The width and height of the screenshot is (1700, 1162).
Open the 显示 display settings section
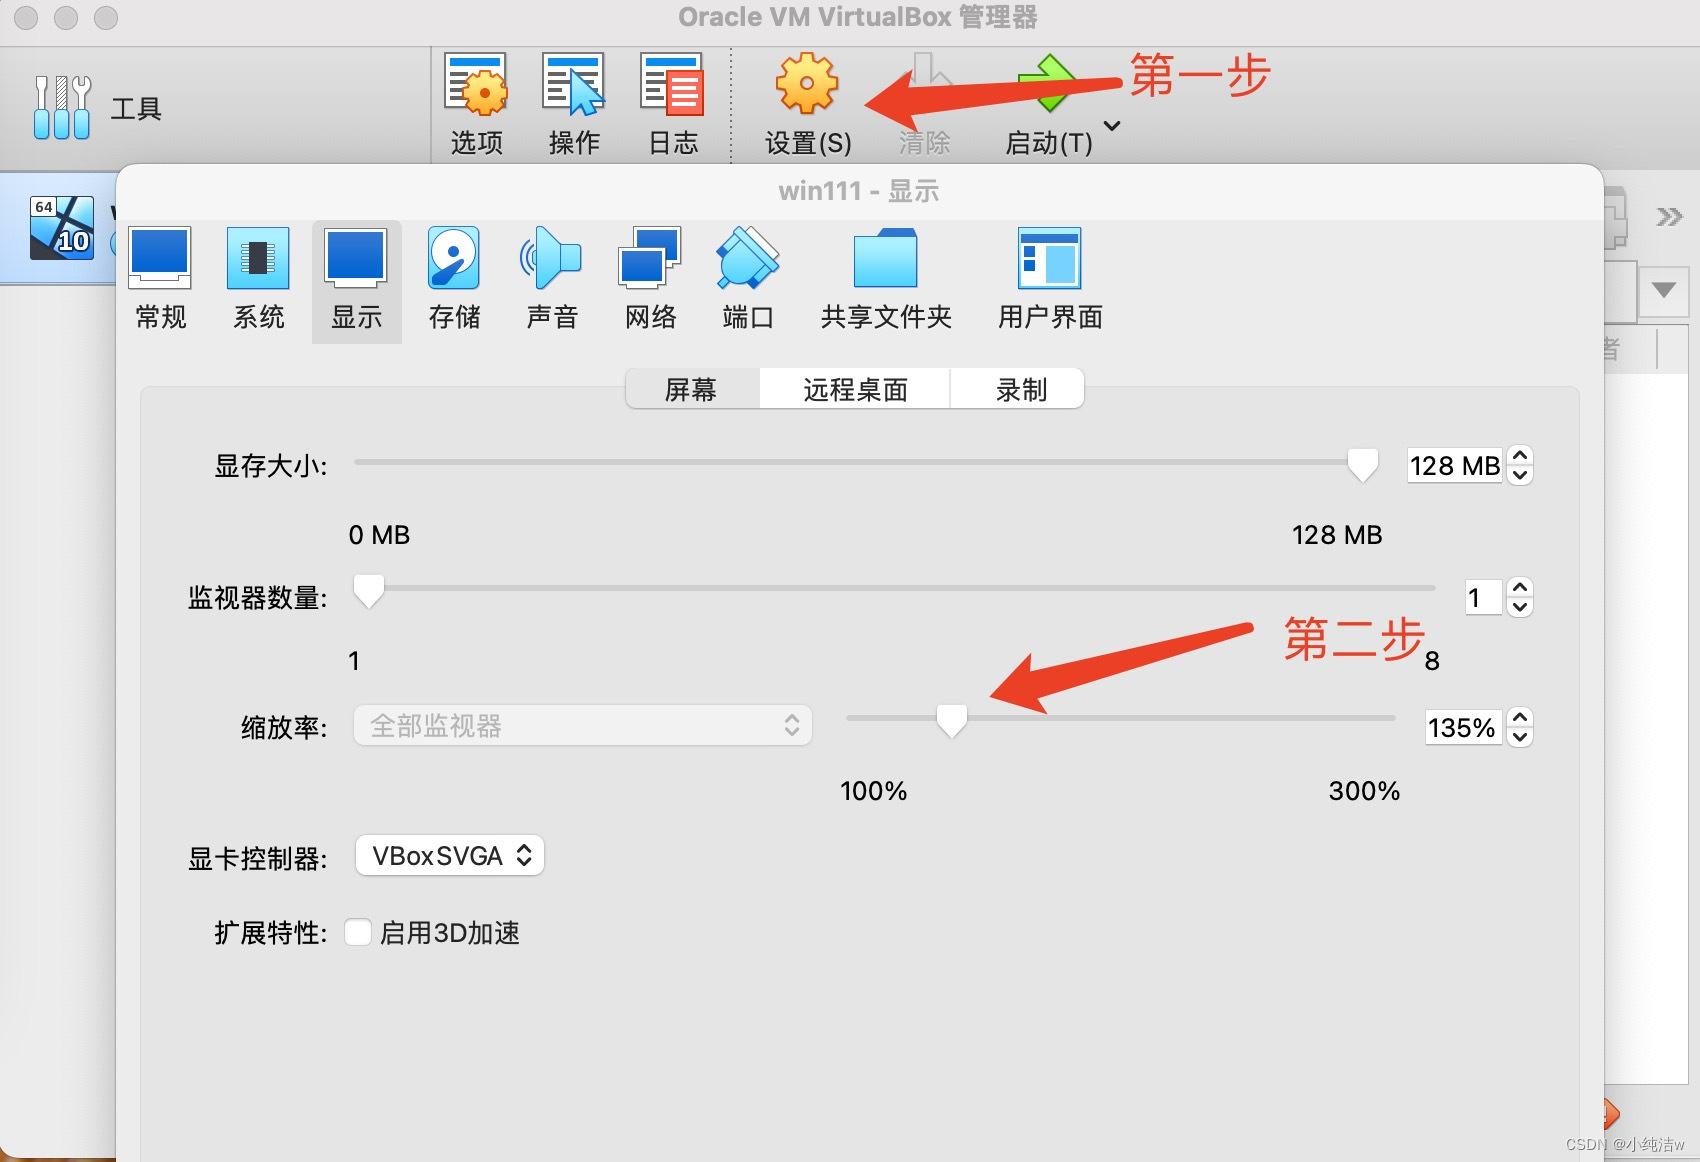tap(357, 280)
